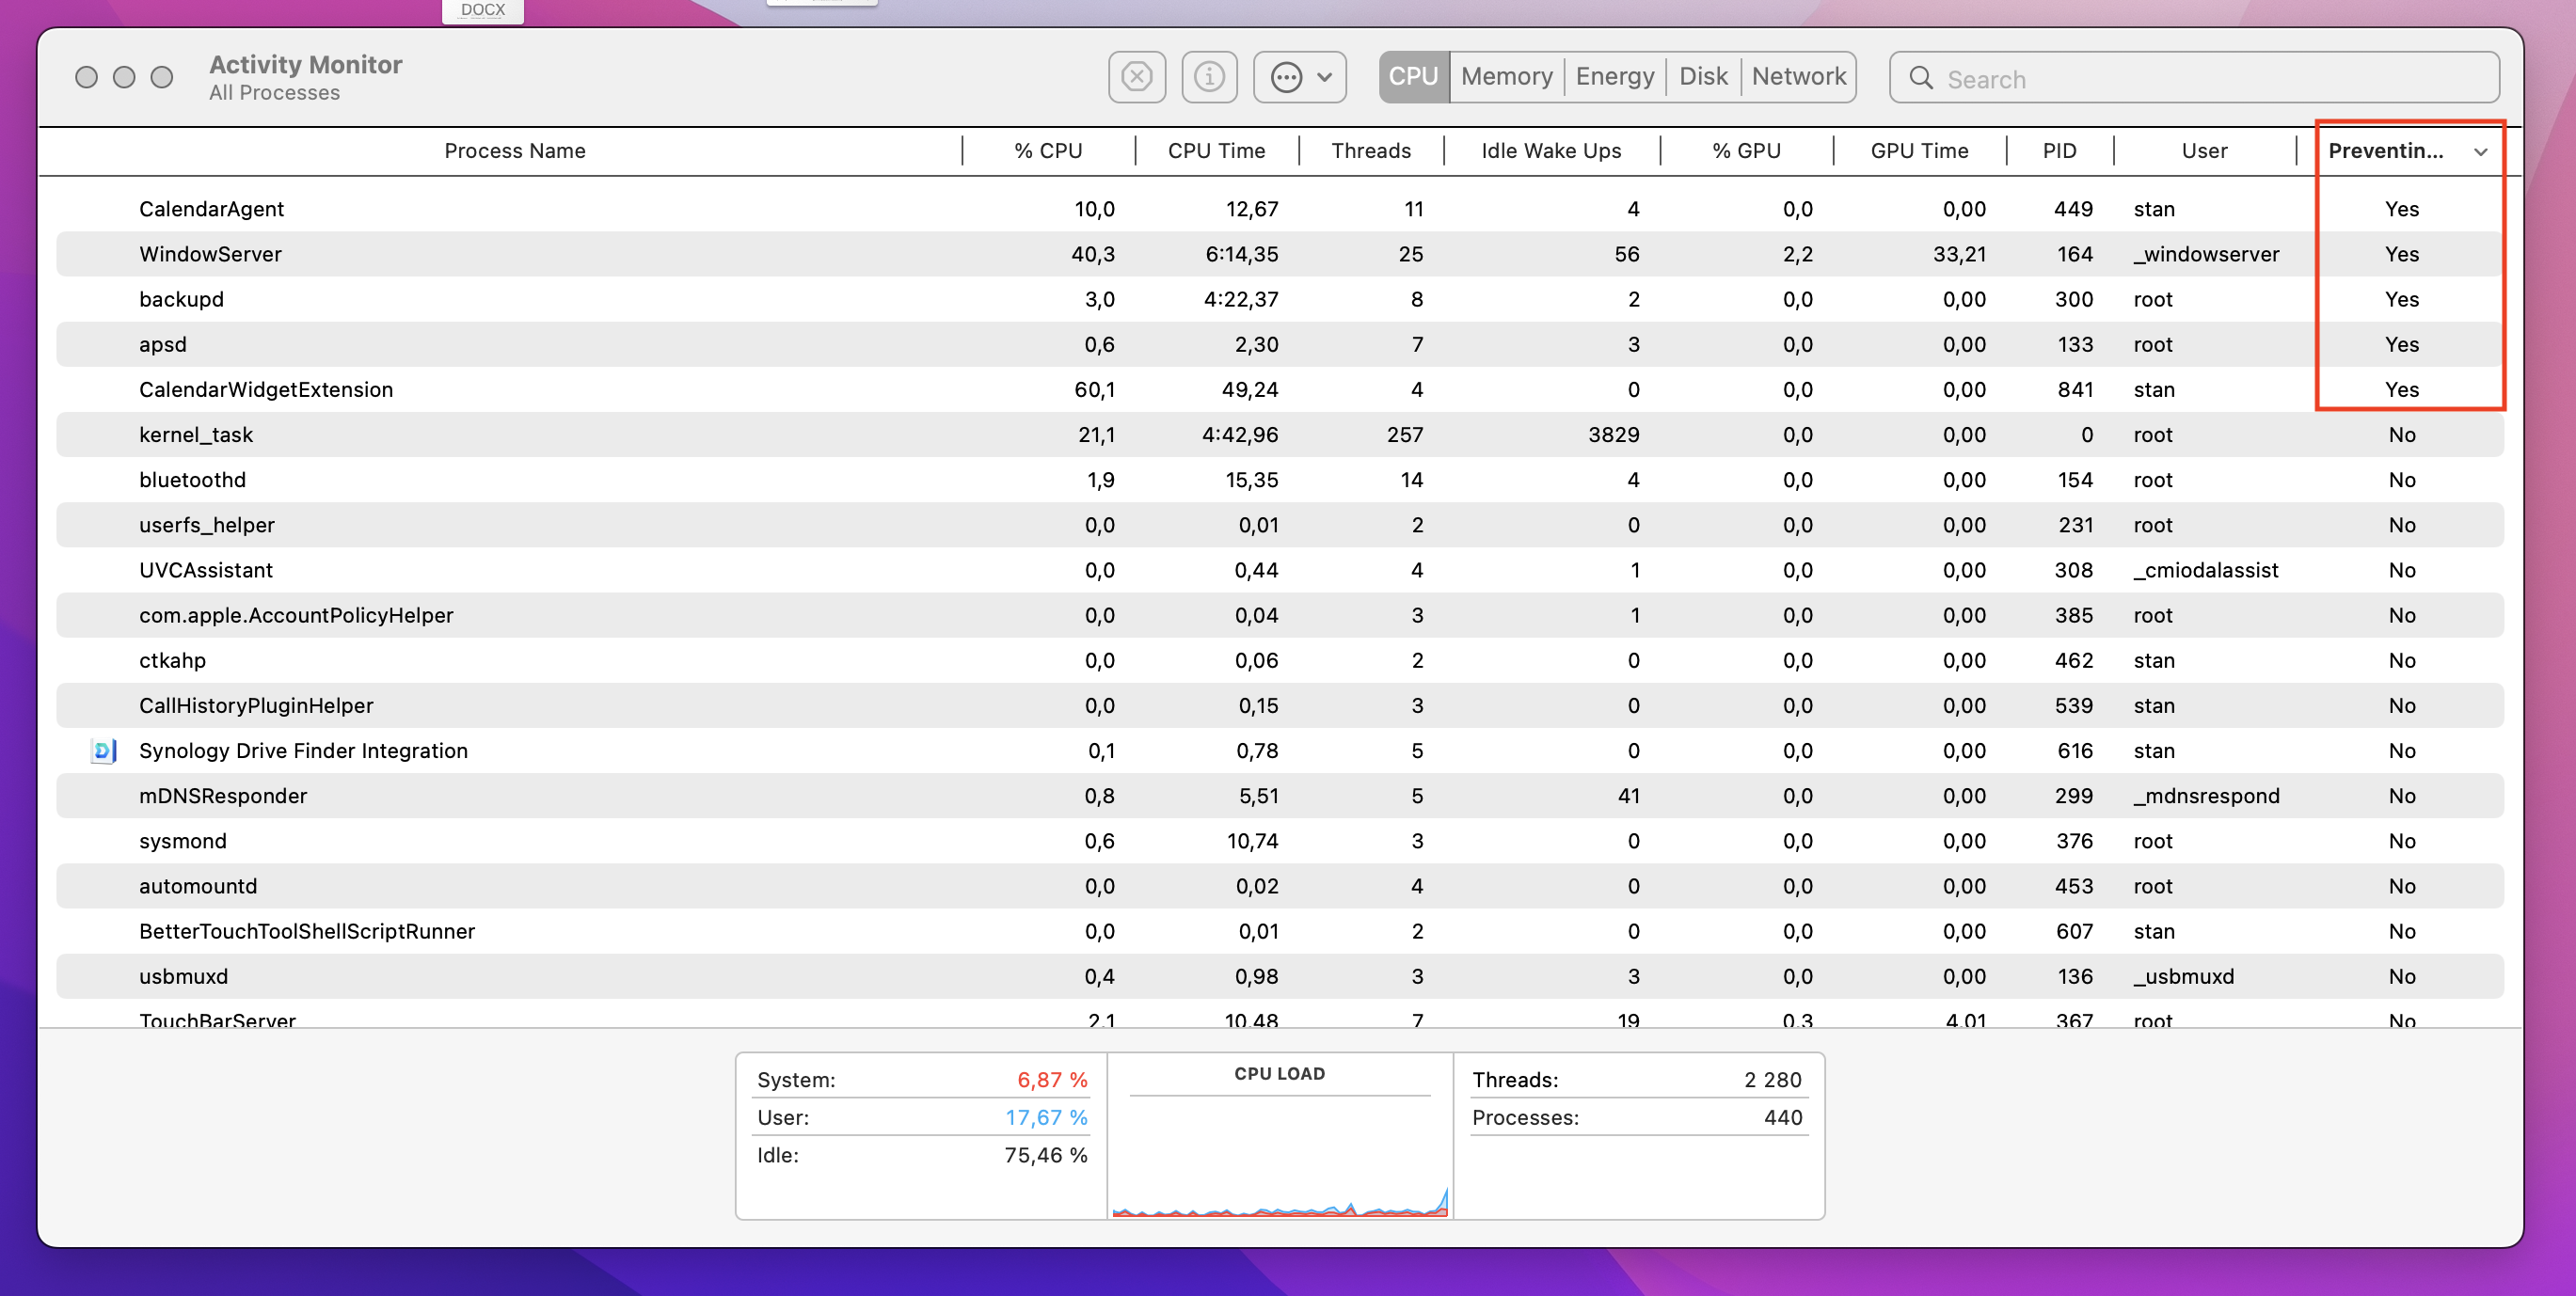Open the process info inspector icon
Image resolution: width=2576 pixels, height=1296 pixels.
coord(1209,77)
